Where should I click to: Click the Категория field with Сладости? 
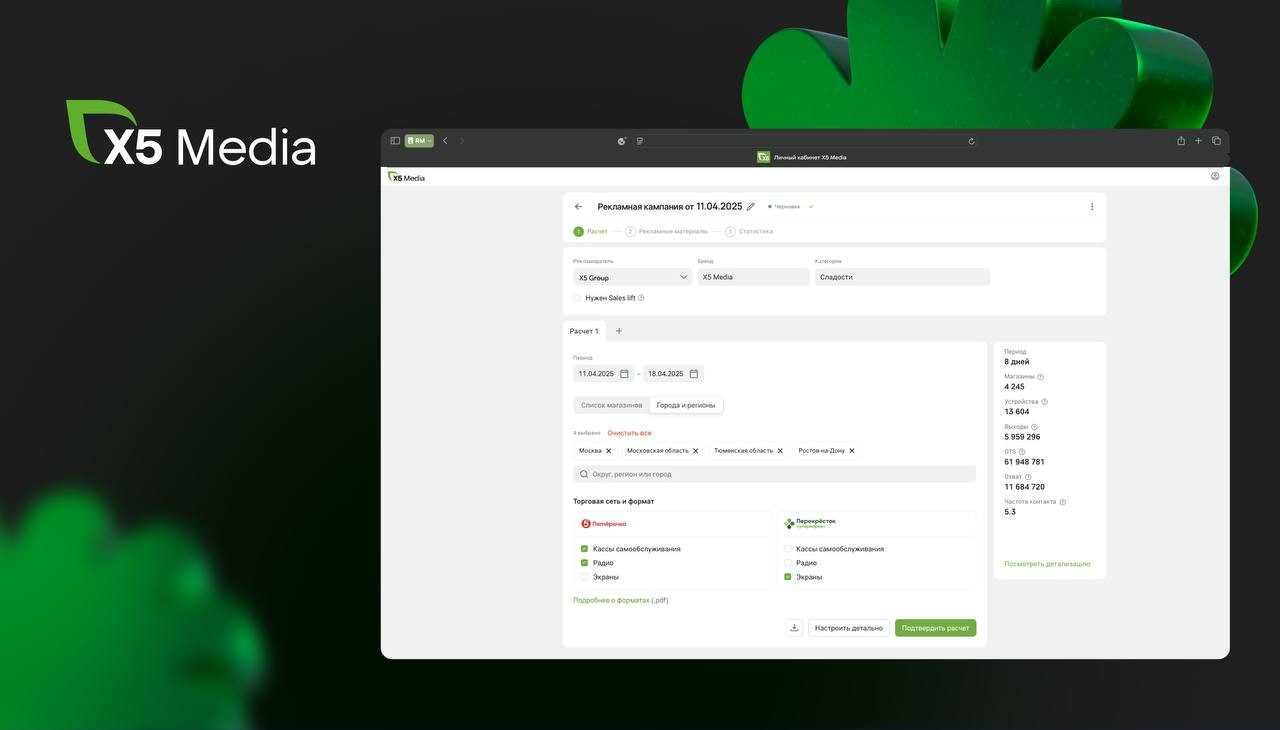pos(902,277)
